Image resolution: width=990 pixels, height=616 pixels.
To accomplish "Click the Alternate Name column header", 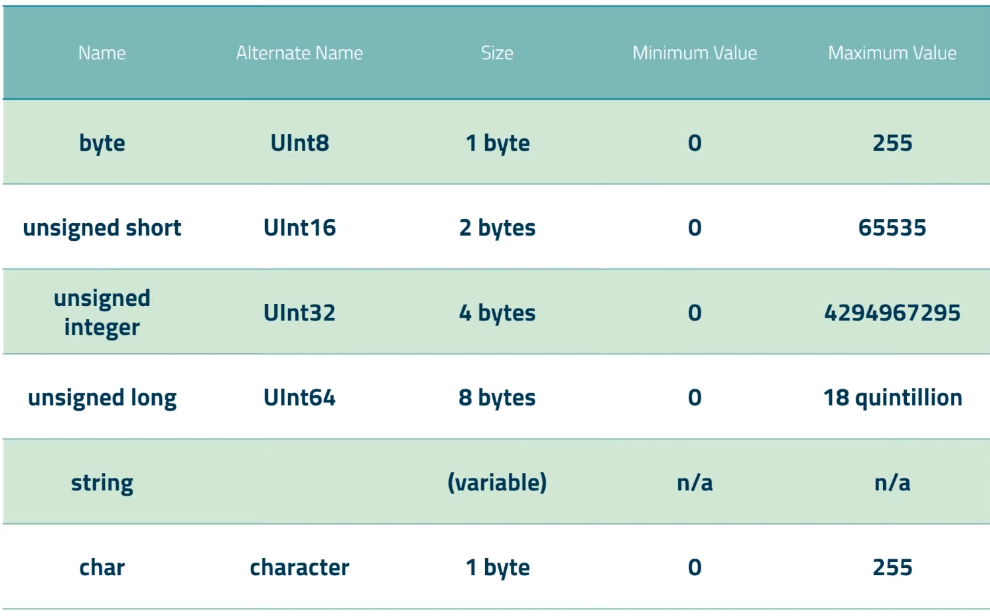I will coord(299,54).
